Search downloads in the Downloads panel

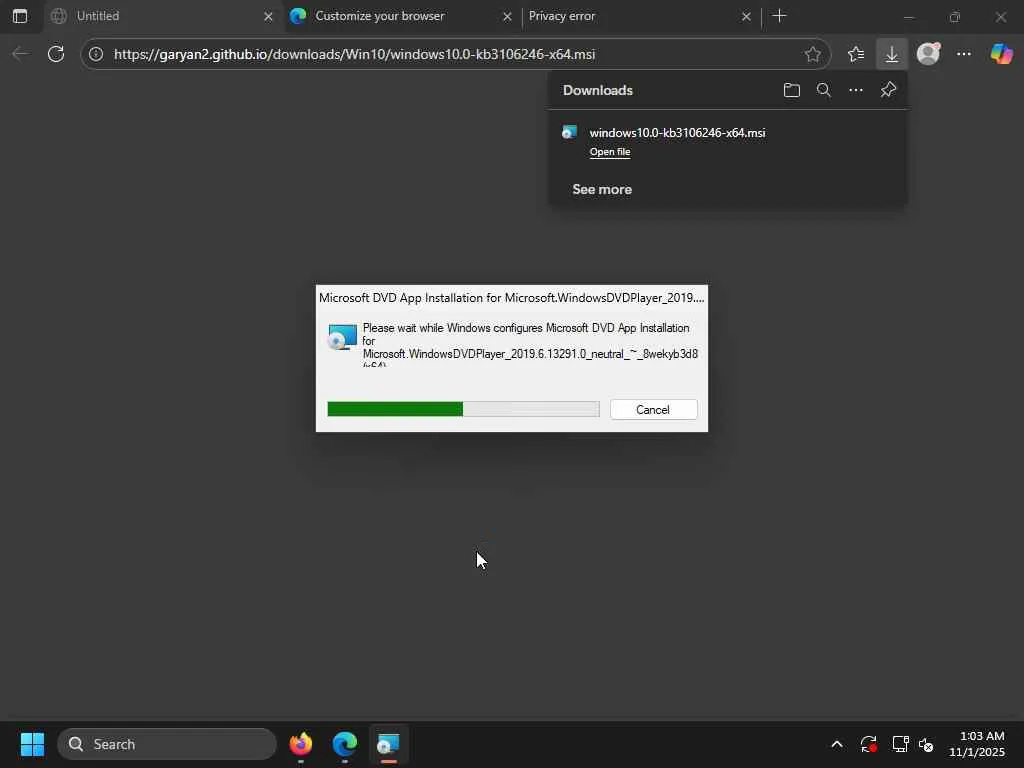(x=824, y=90)
